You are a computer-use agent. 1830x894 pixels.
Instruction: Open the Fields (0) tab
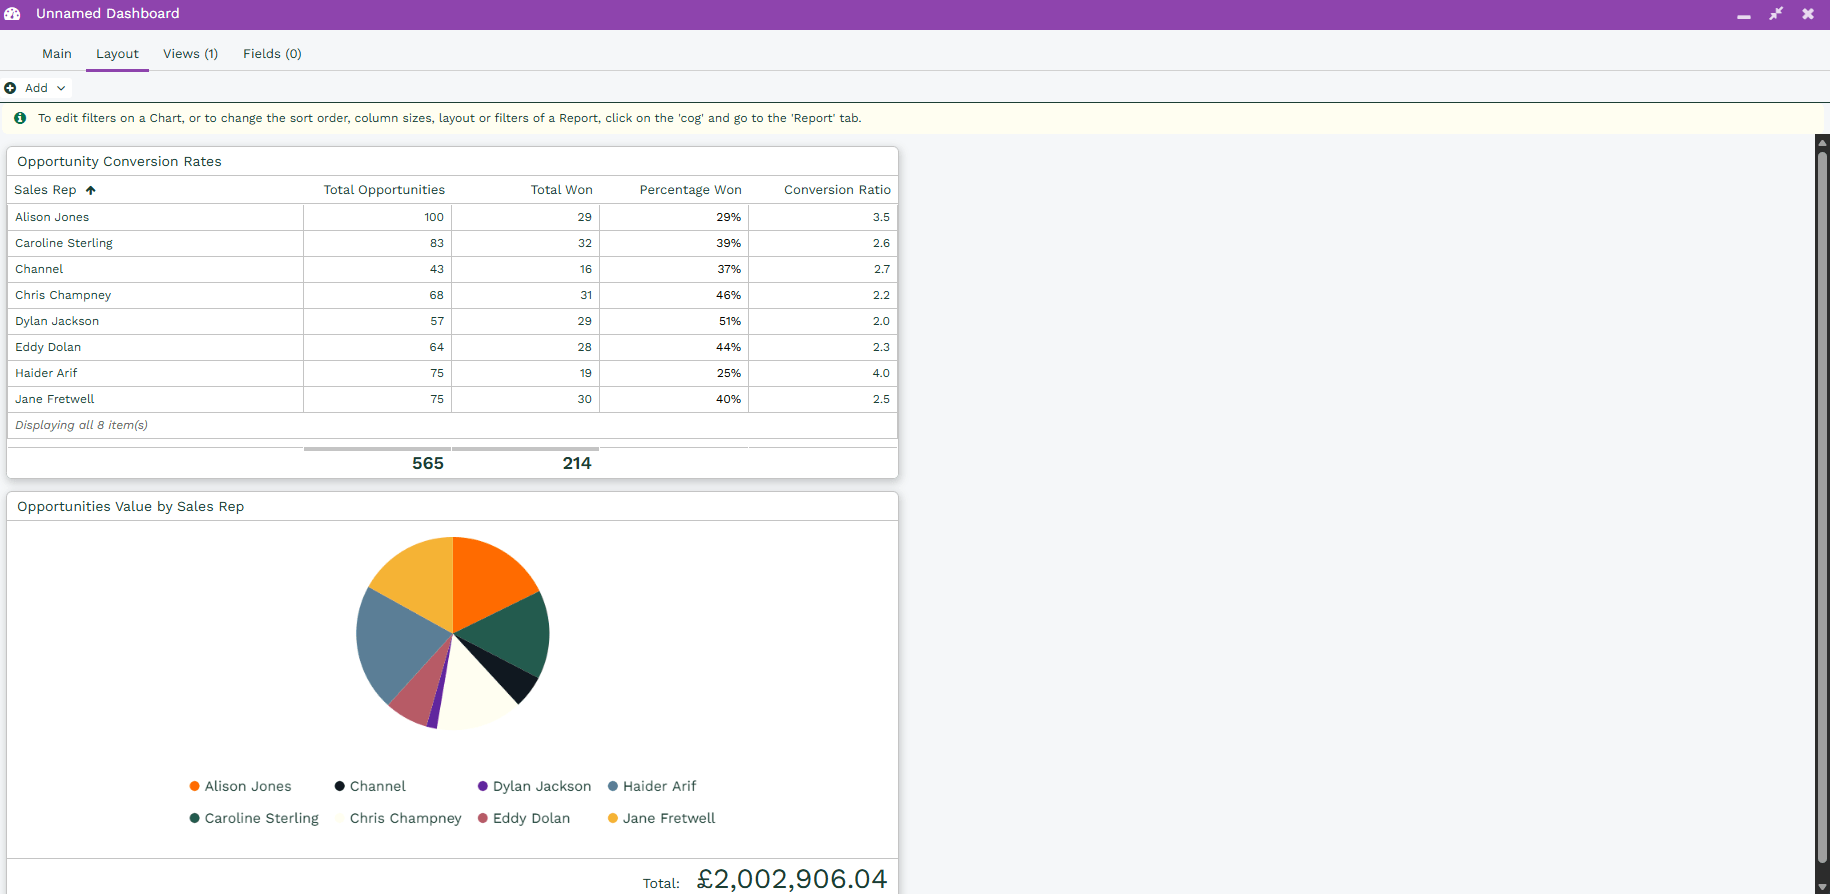tap(272, 54)
